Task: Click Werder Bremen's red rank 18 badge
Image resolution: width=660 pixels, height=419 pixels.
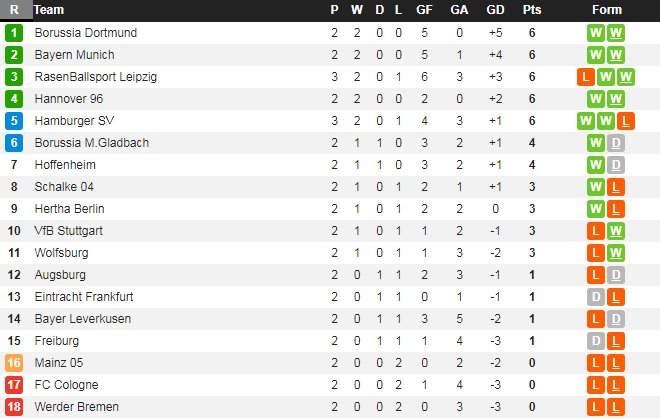Action: click(x=14, y=407)
